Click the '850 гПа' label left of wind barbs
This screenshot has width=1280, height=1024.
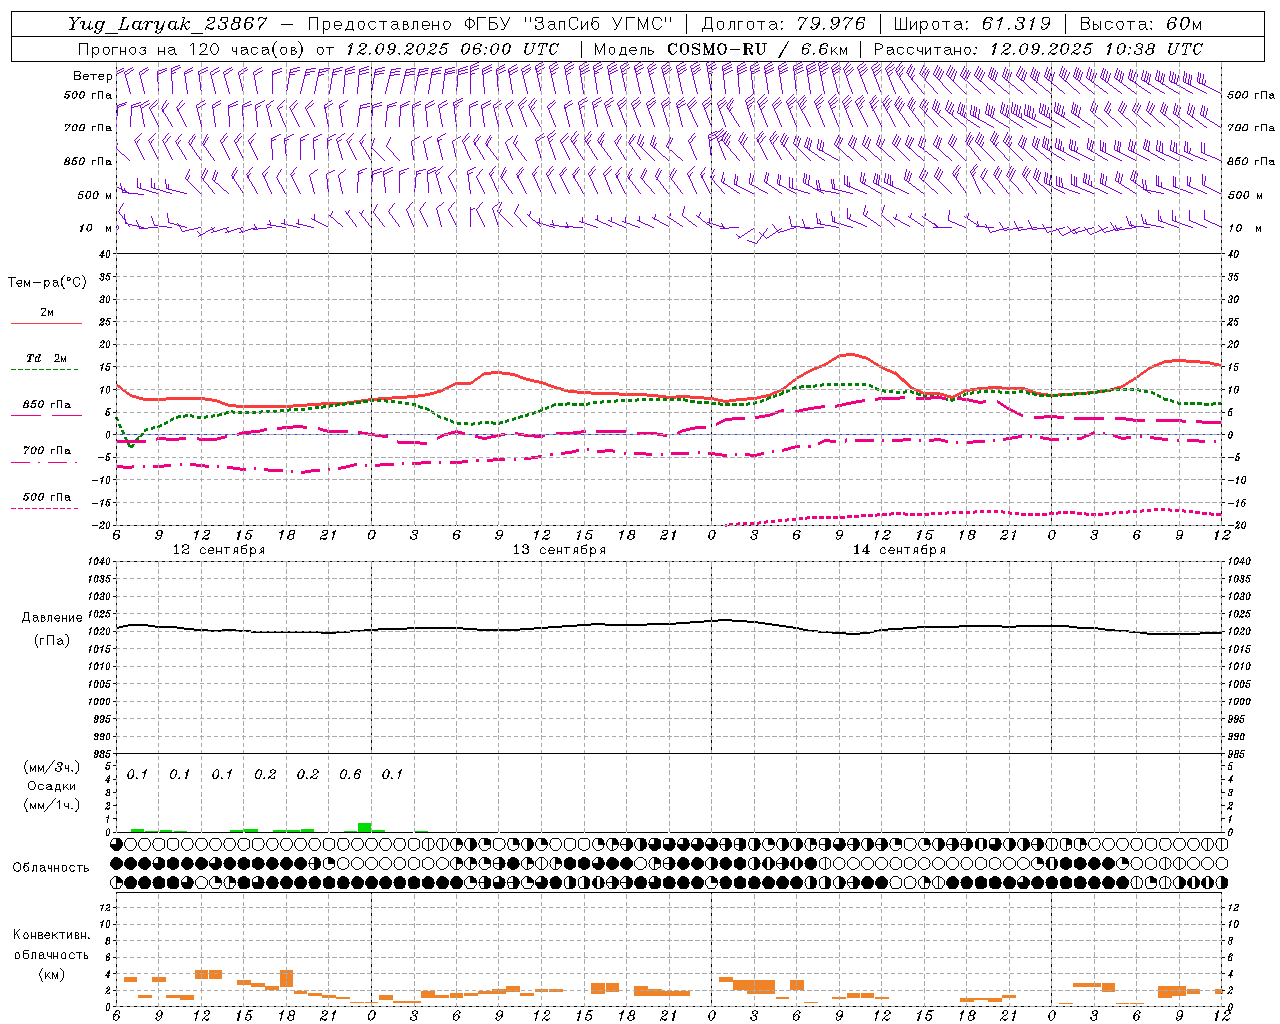pos(88,161)
